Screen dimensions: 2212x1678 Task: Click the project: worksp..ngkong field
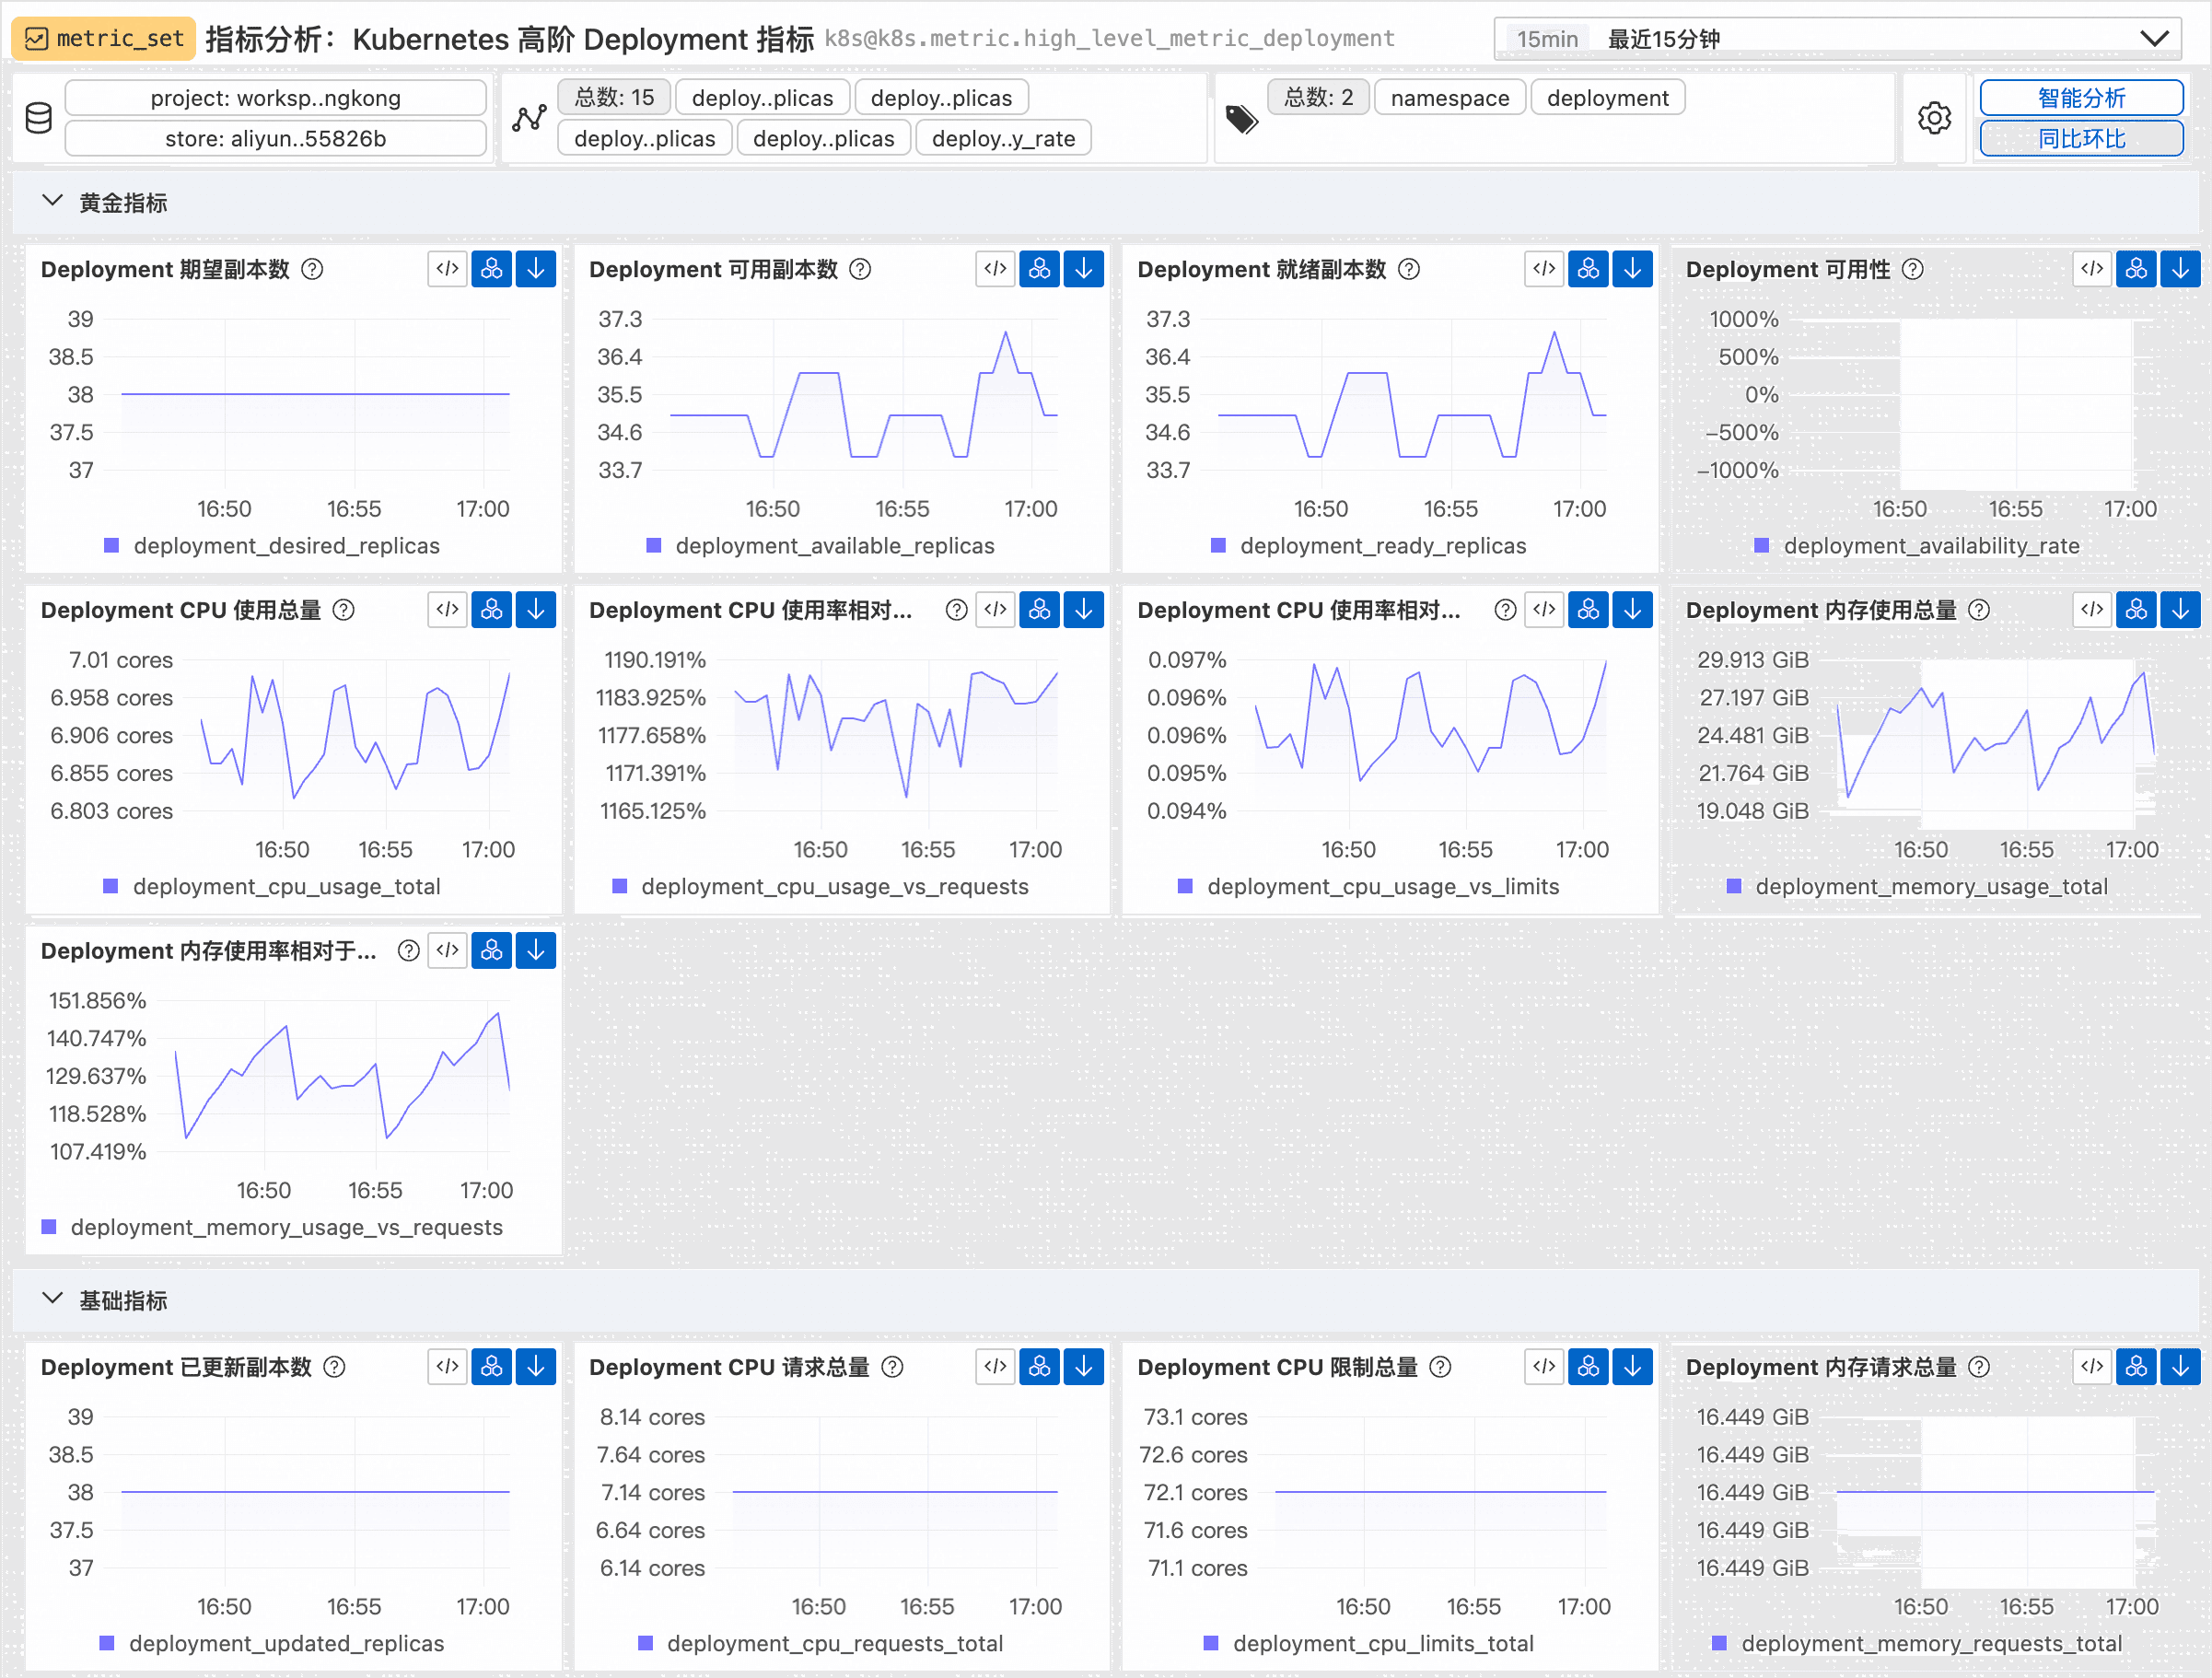click(x=275, y=98)
